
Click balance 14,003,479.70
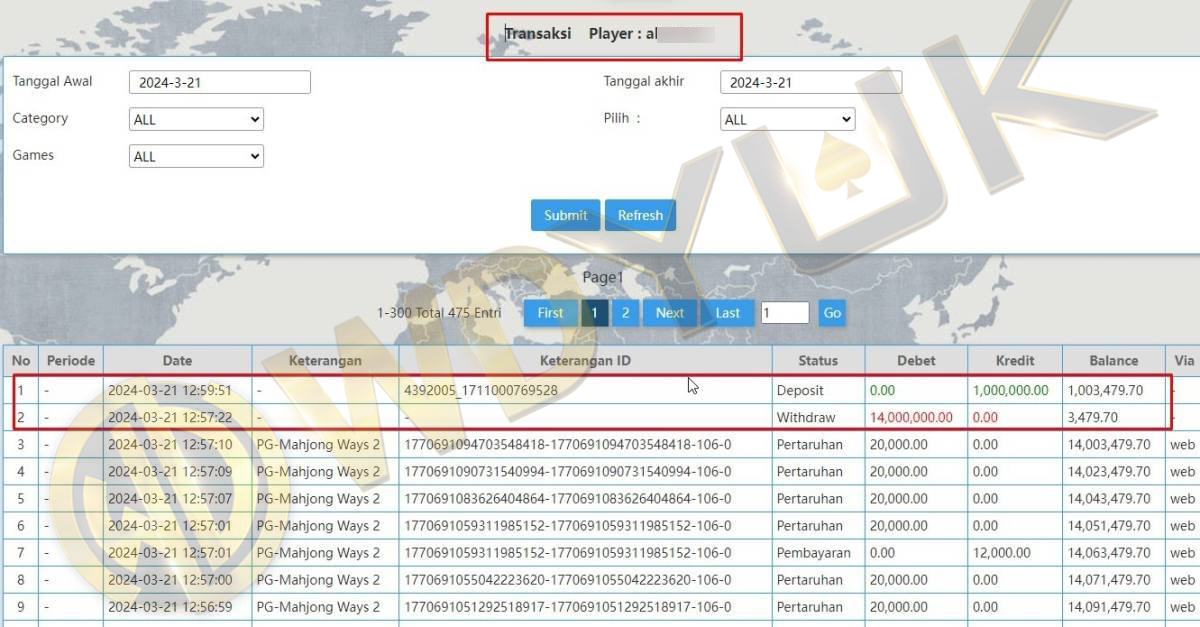(x=1109, y=444)
